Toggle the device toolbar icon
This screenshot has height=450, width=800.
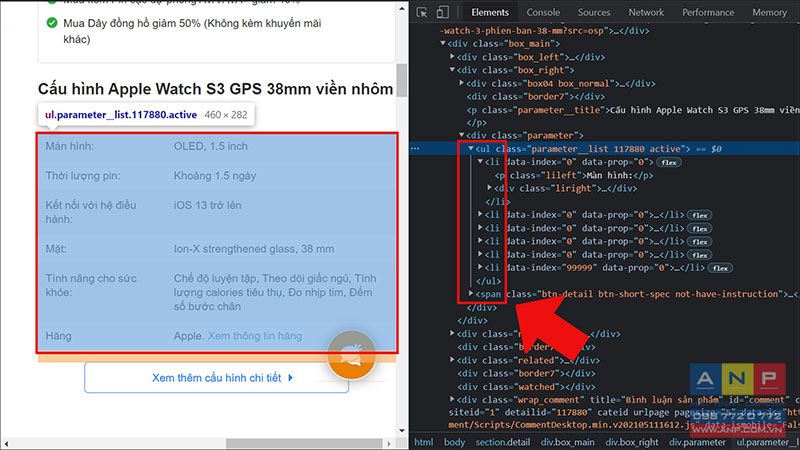tap(442, 12)
